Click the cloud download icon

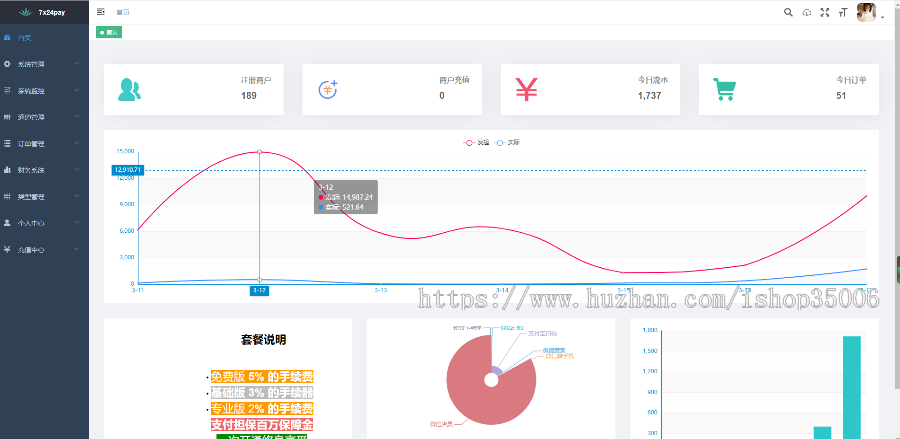coord(806,13)
